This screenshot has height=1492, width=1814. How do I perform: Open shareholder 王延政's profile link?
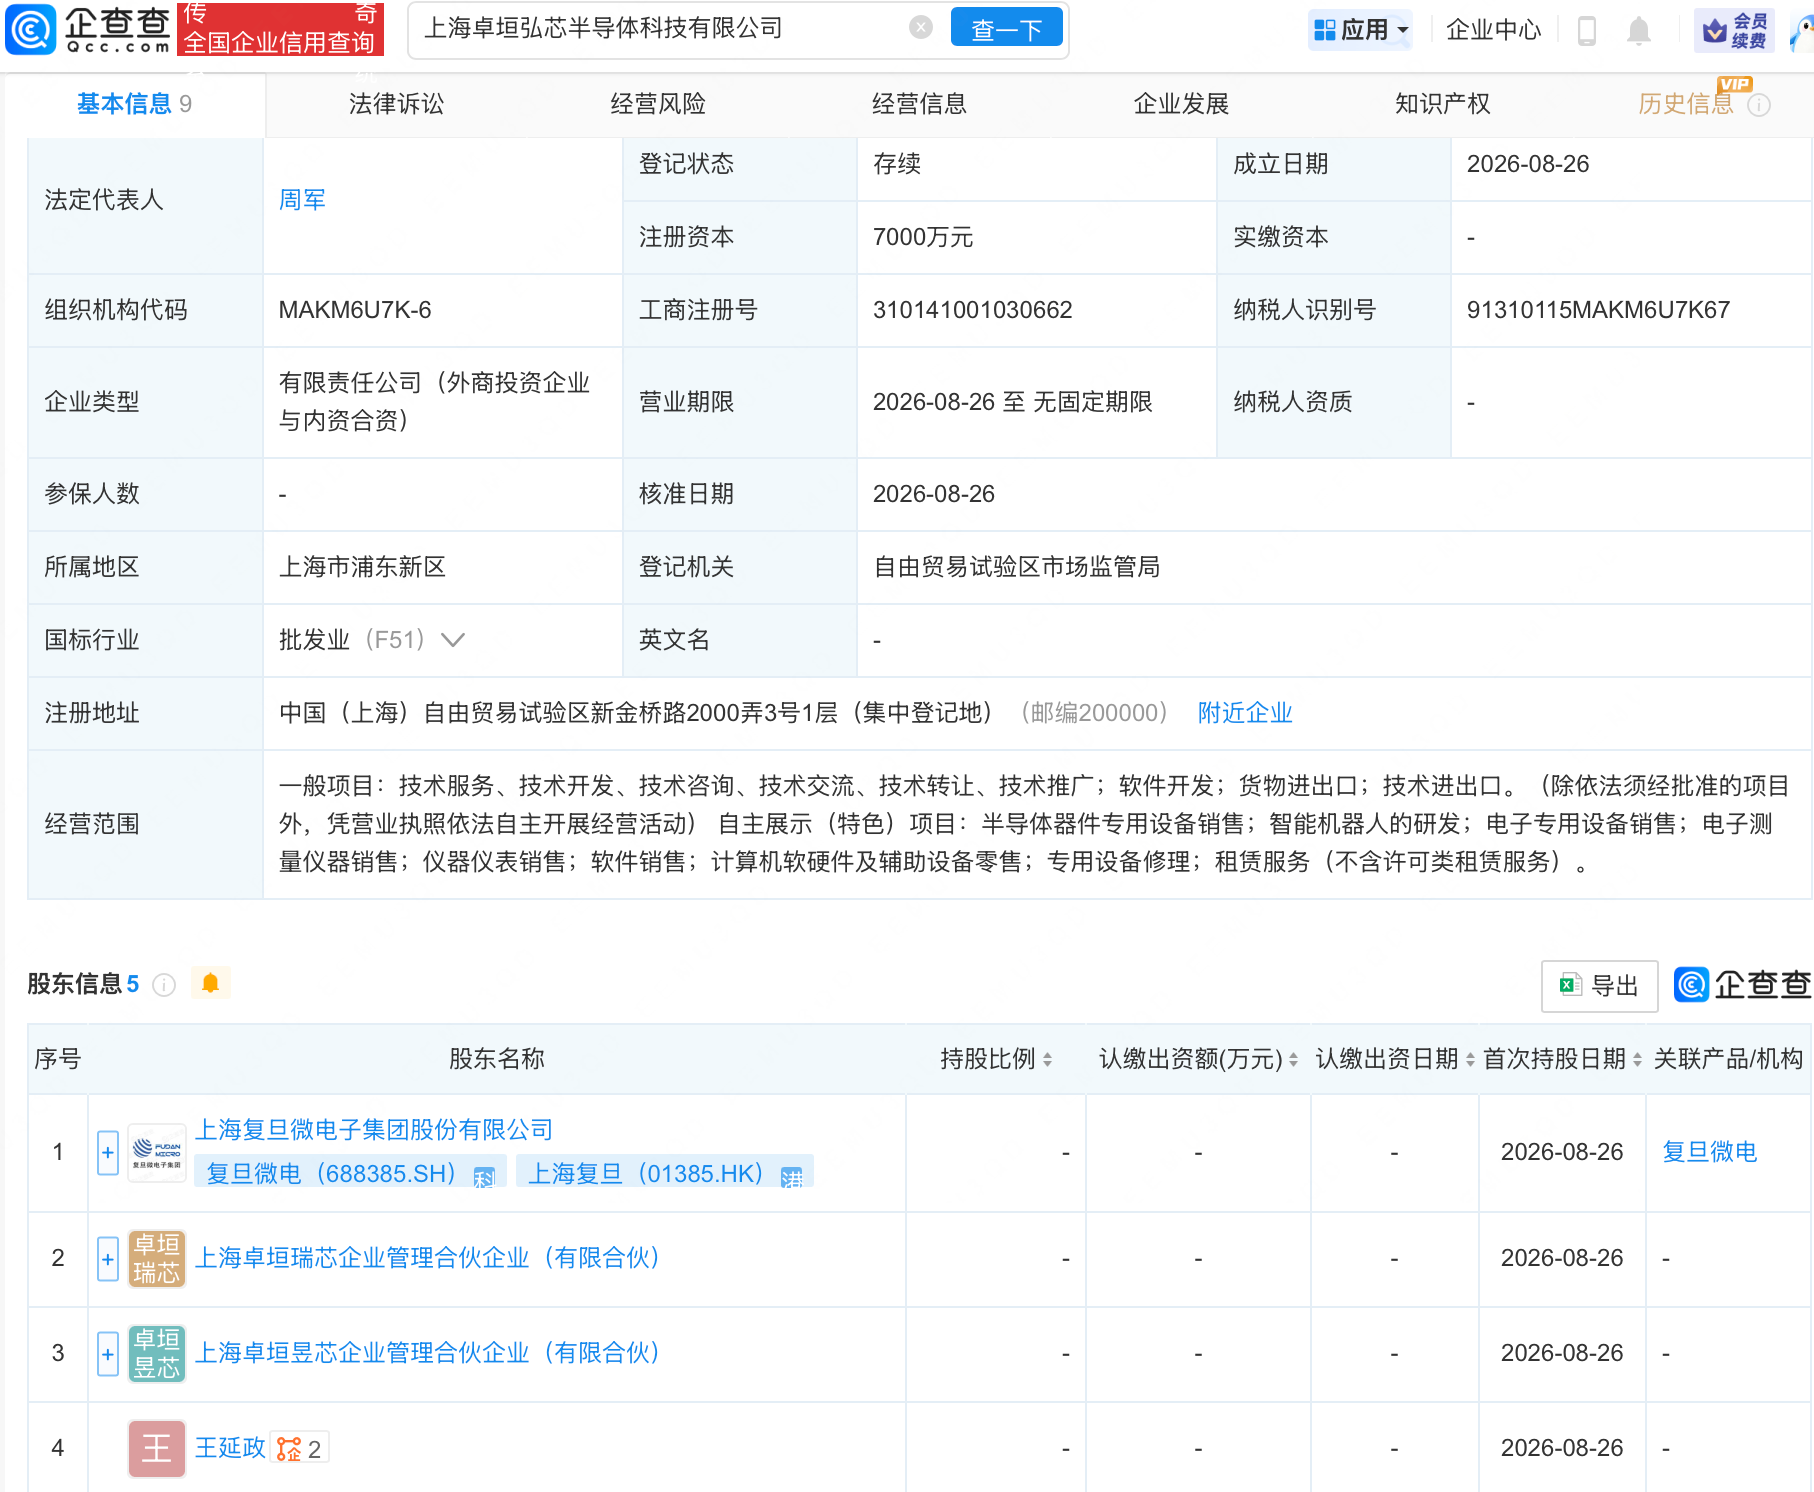coord(230,1448)
